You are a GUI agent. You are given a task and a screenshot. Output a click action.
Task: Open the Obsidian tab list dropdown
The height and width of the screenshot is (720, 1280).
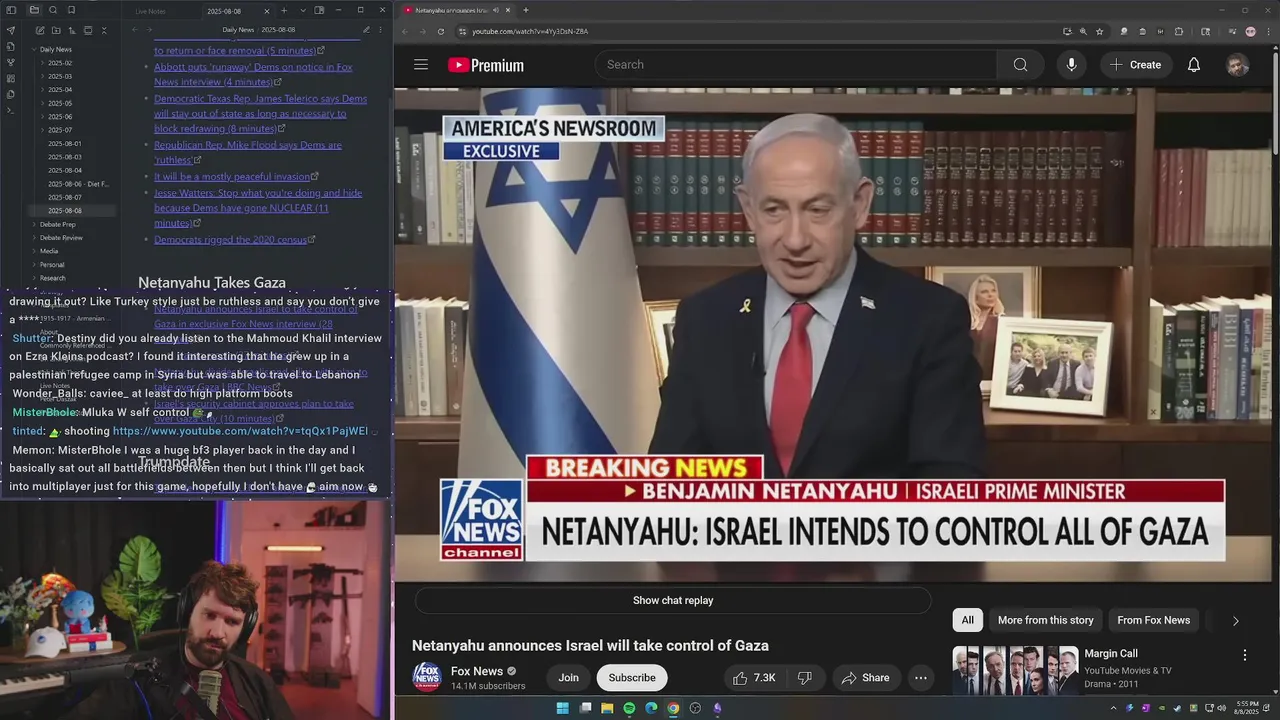(x=303, y=10)
